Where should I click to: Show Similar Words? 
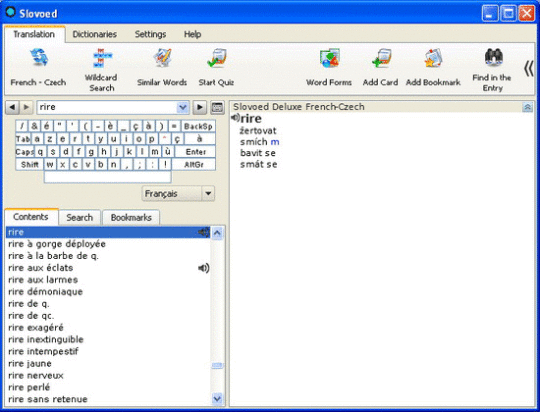[162, 68]
